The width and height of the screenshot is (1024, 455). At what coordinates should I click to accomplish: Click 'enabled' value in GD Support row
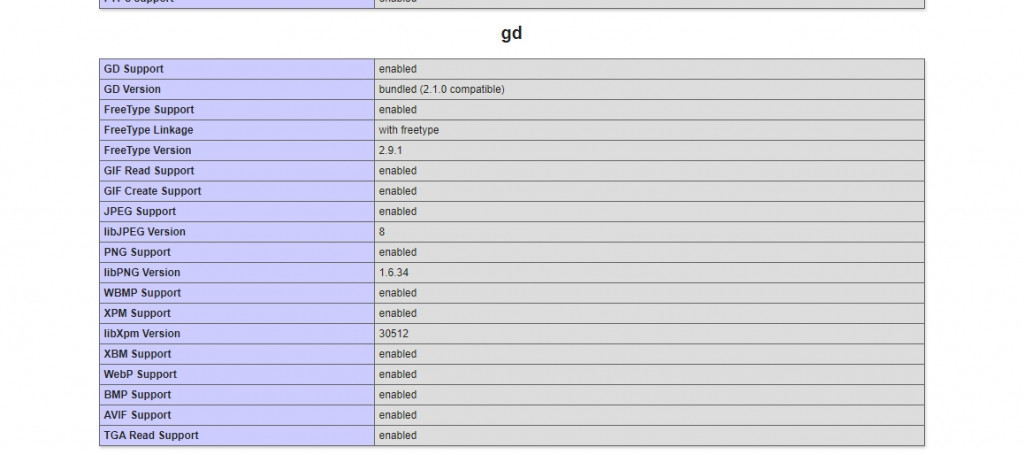click(x=398, y=69)
